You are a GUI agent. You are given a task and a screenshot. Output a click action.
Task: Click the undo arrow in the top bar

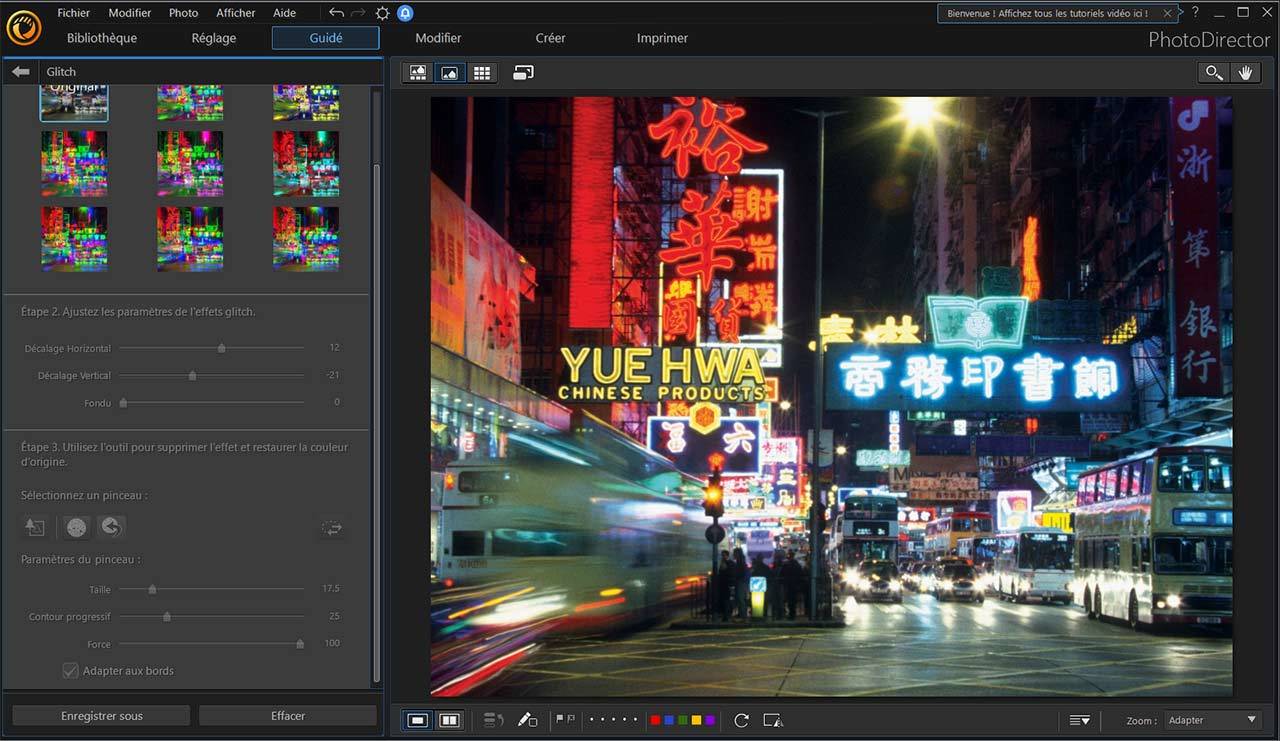click(x=336, y=13)
